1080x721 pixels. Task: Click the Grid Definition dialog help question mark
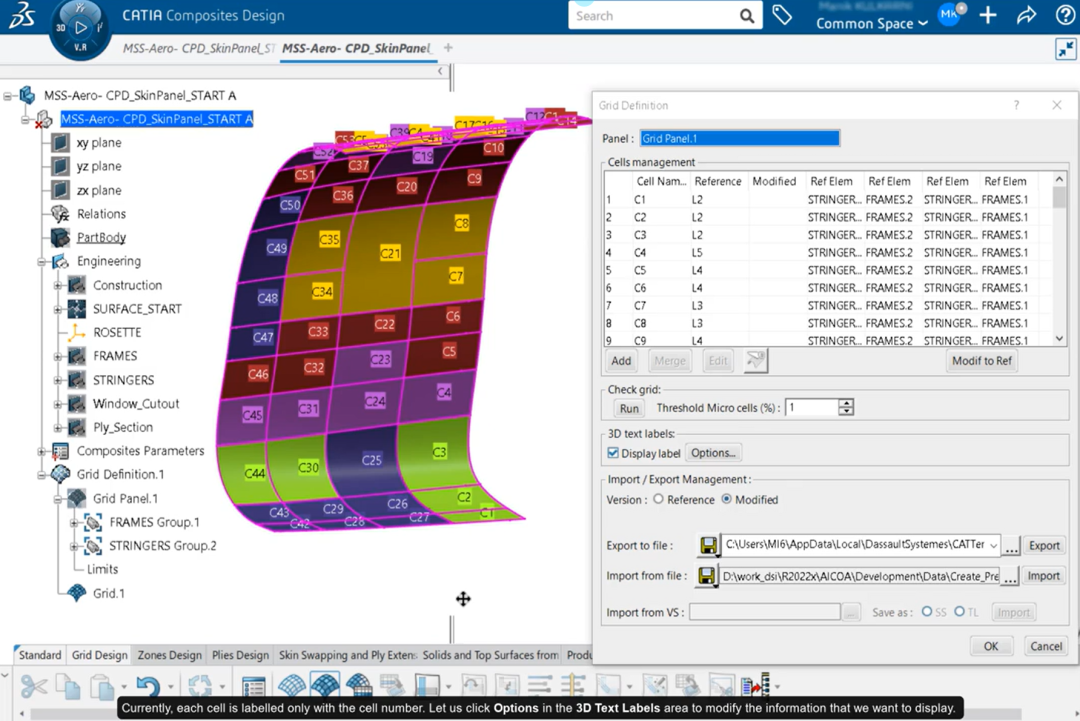[x=1016, y=105]
